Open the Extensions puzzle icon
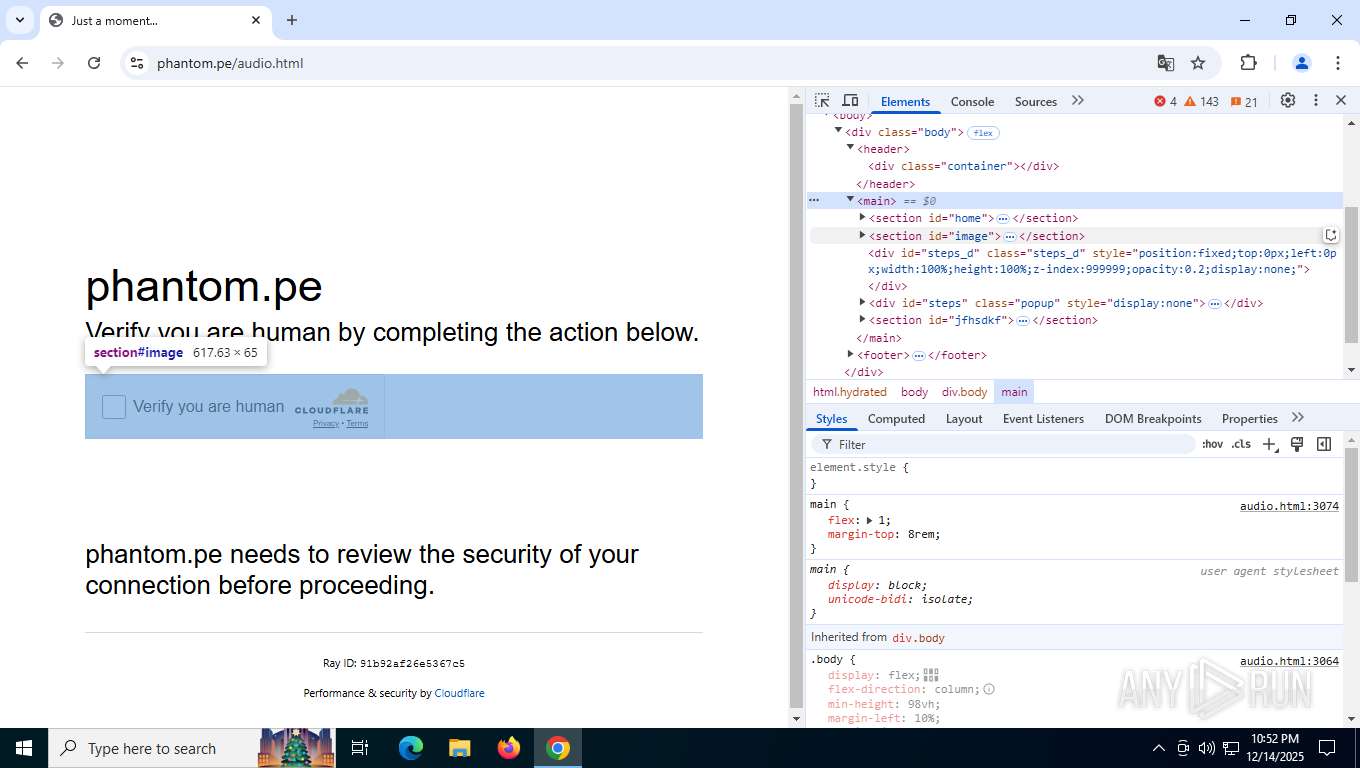This screenshot has width=1360, height=768. [x=1248, y=63]
